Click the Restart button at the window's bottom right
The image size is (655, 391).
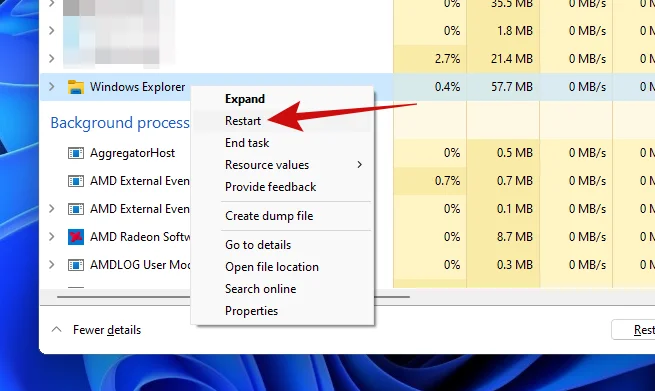633,330
